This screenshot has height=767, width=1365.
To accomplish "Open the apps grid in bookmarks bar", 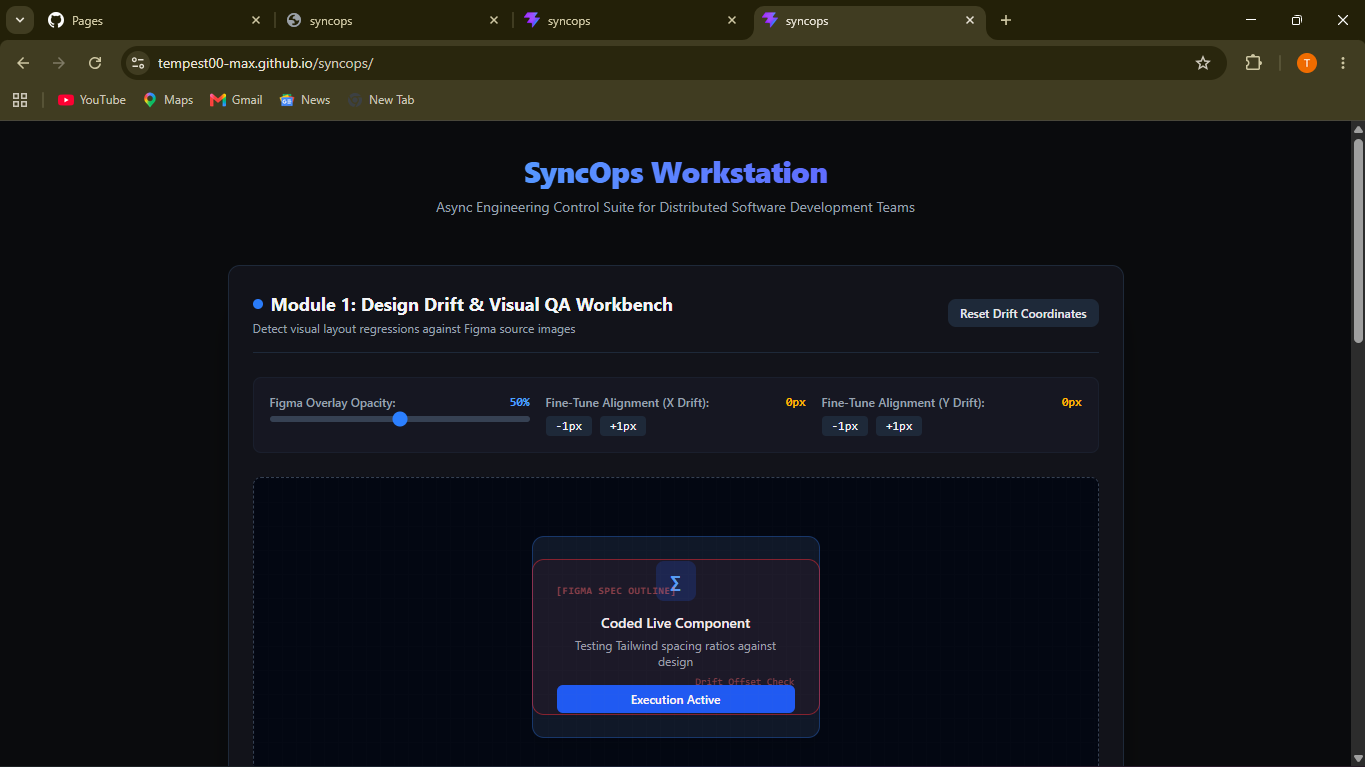I will 20,100.
